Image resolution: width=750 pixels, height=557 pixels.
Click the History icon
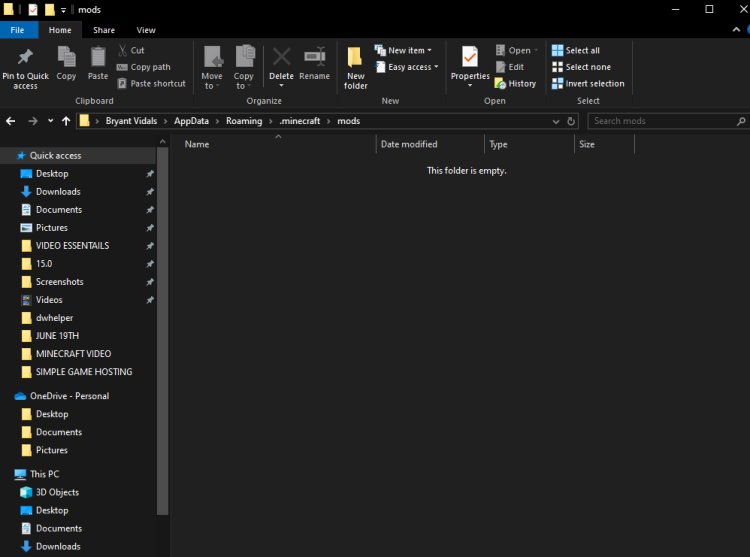(x=500, y=84)
